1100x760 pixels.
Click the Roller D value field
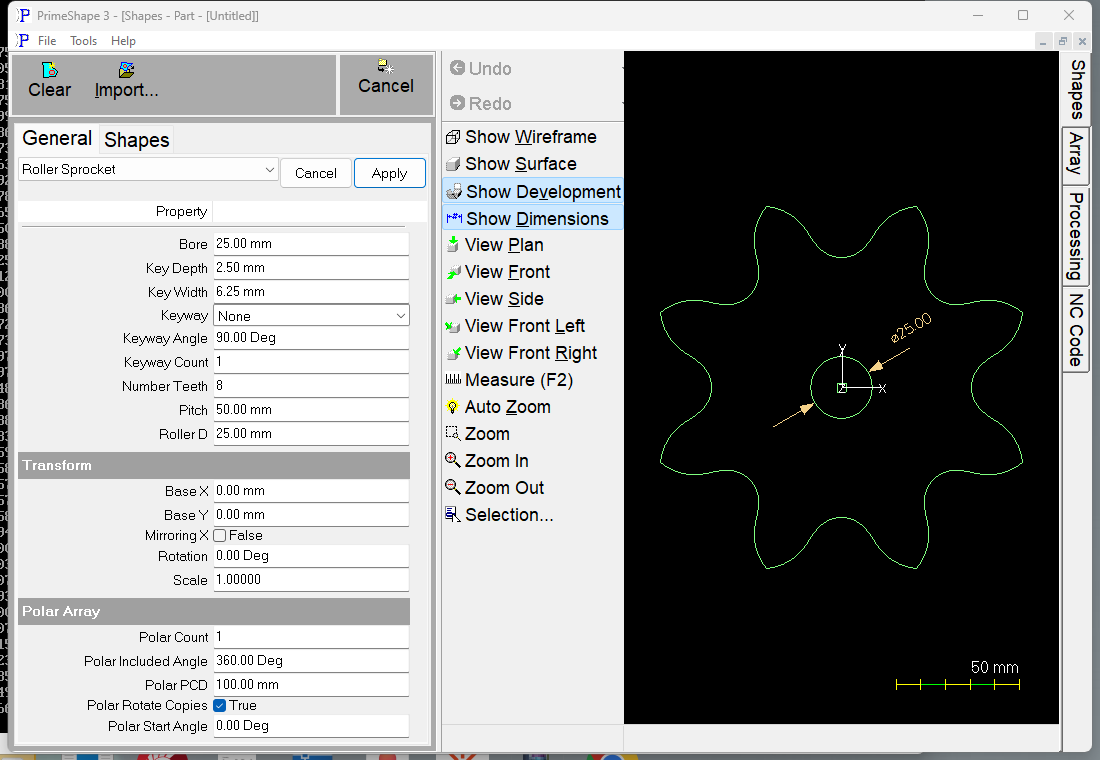coord(311,434)
